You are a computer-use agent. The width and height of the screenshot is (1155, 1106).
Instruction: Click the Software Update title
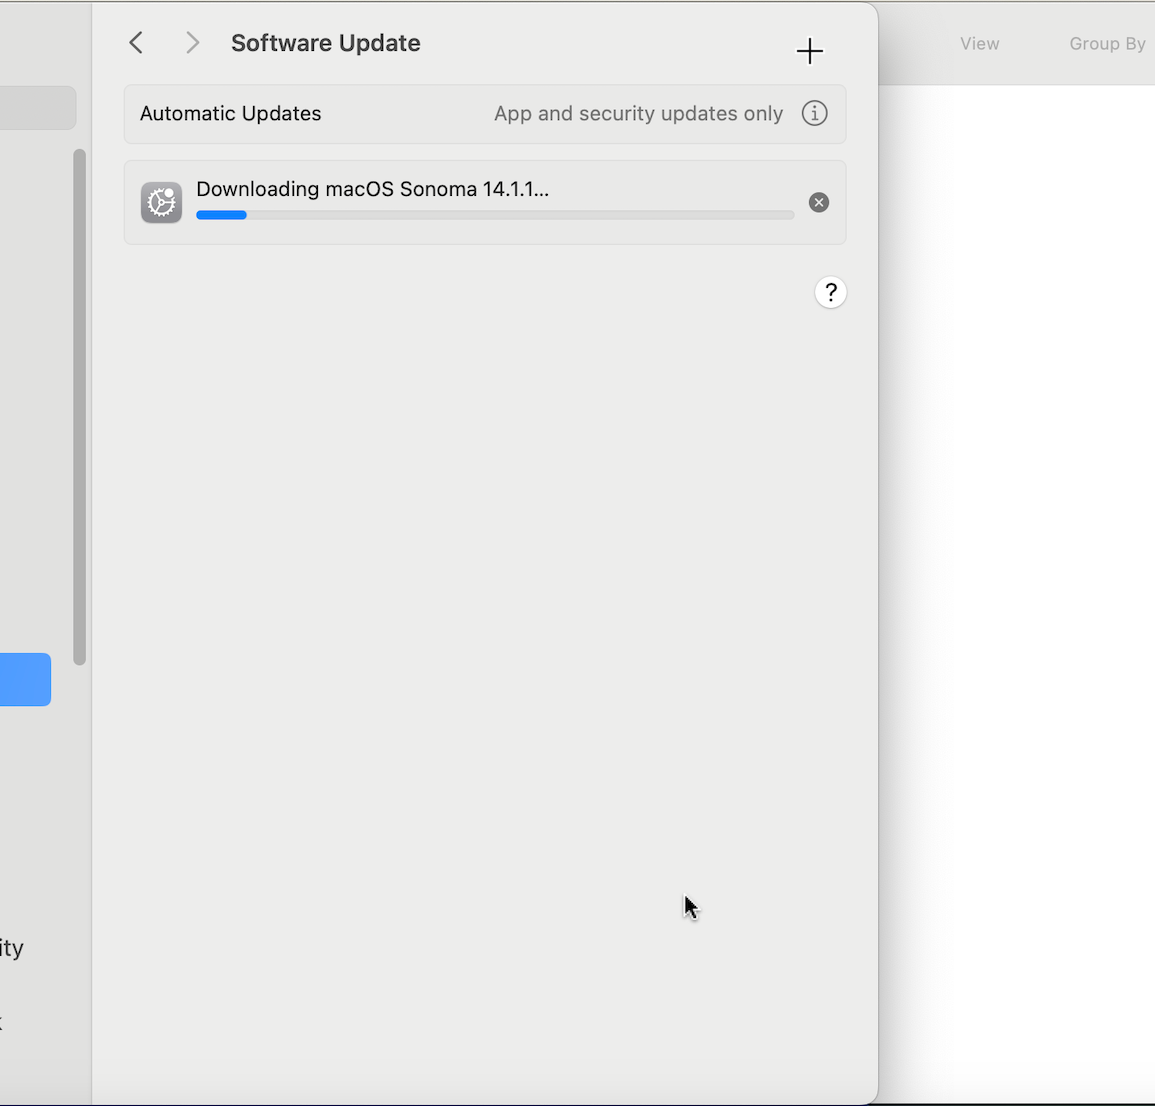[326, 43]
